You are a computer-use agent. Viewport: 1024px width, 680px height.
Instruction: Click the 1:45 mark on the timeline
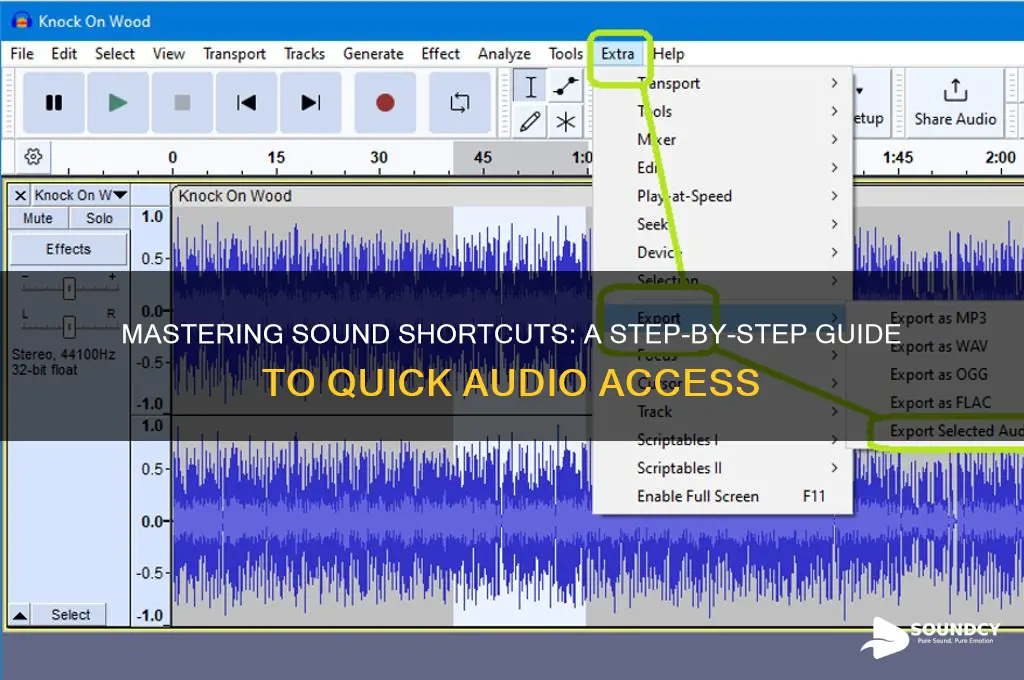click(x=898, y=157)
